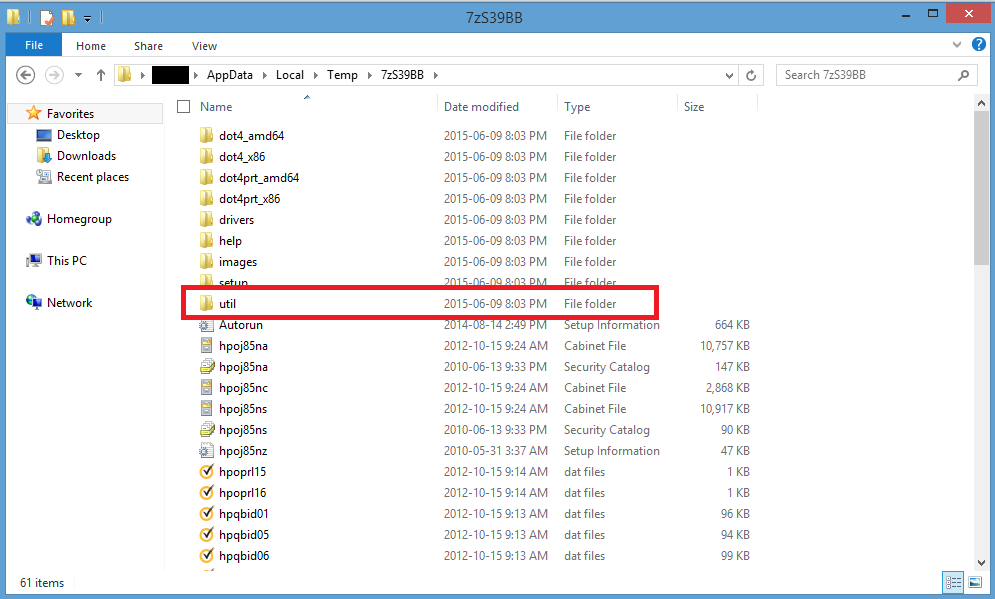Navigate to the Temp folder in the breadcrumb
The height and width of the screenshot is (599, 995).
click(342, 74)
